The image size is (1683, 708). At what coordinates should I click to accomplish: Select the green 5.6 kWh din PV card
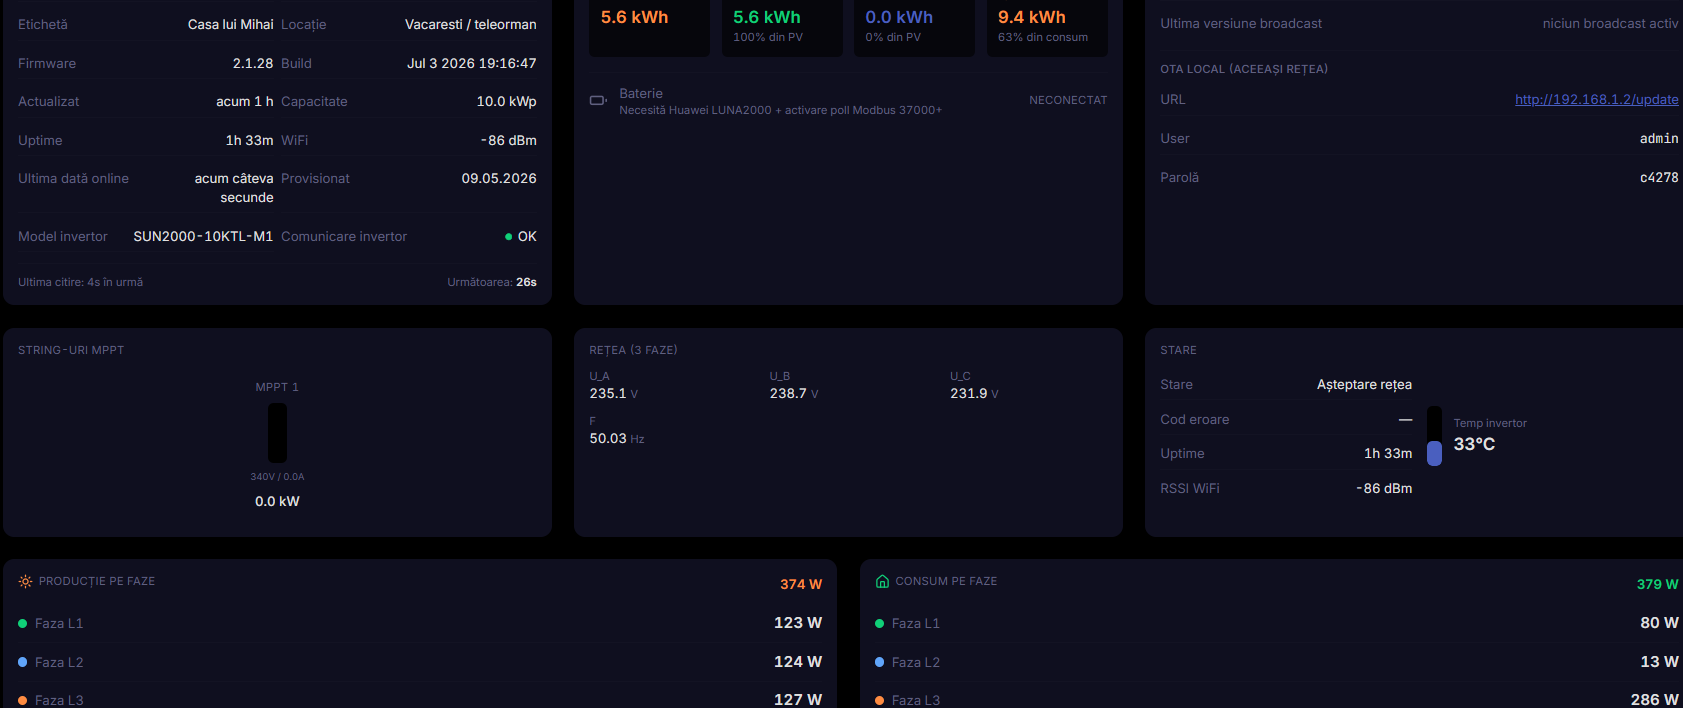[x=782, y=28]
